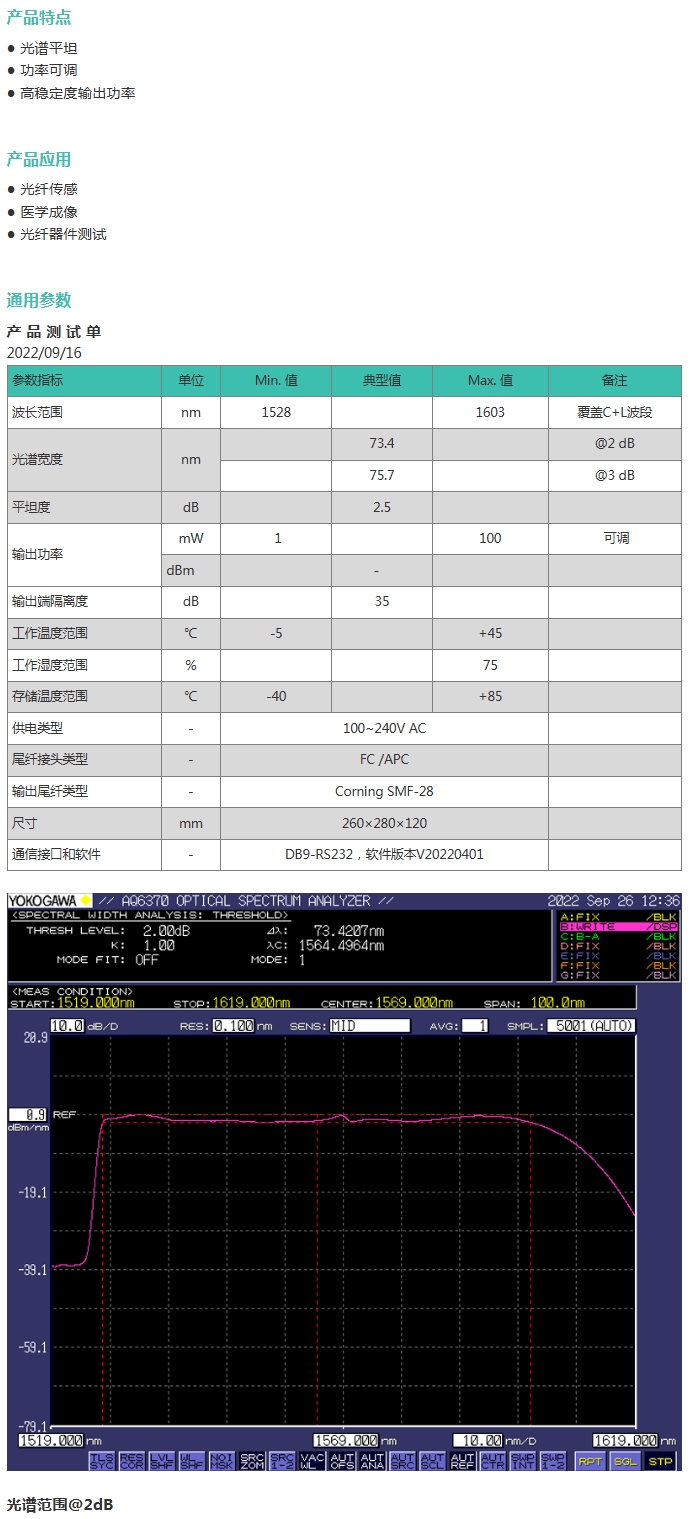Select trace D:FIX in trace list

(618, 945)
